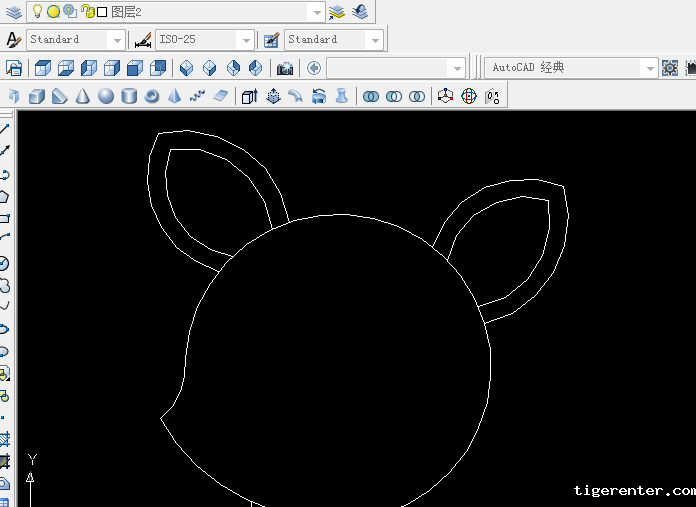Click the Layer Previous button
Viewport: 696px width, 507px height.
click(x=359, y=12)
